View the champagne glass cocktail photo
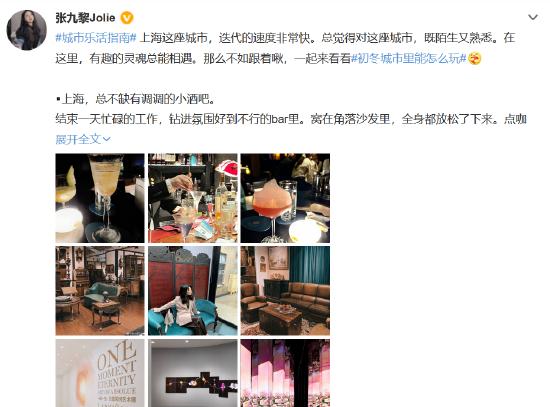The image size is (550, 407). coord(100,198)
